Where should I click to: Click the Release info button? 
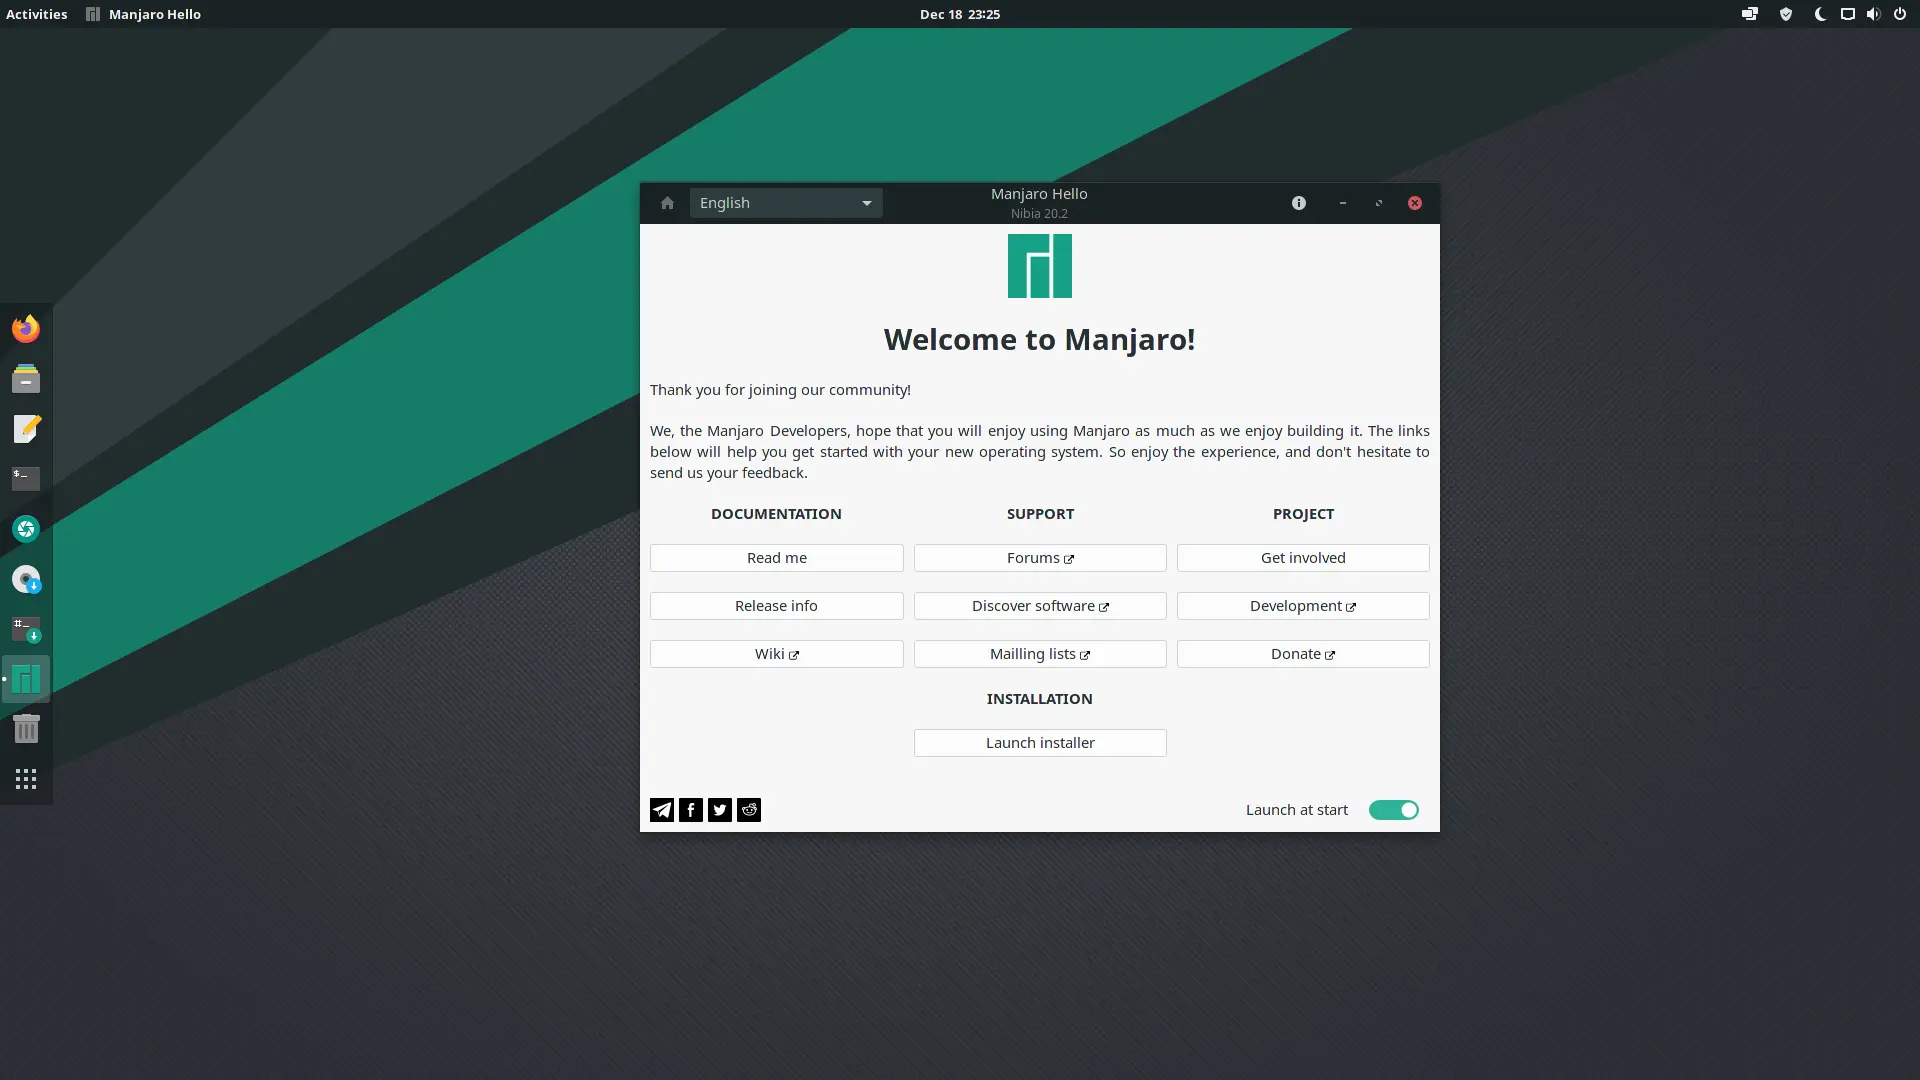coord(777,605)
